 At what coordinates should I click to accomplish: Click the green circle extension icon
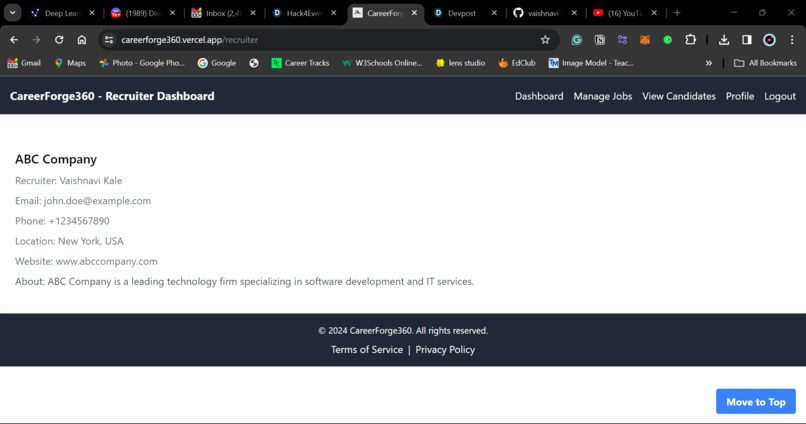[667, 40]
